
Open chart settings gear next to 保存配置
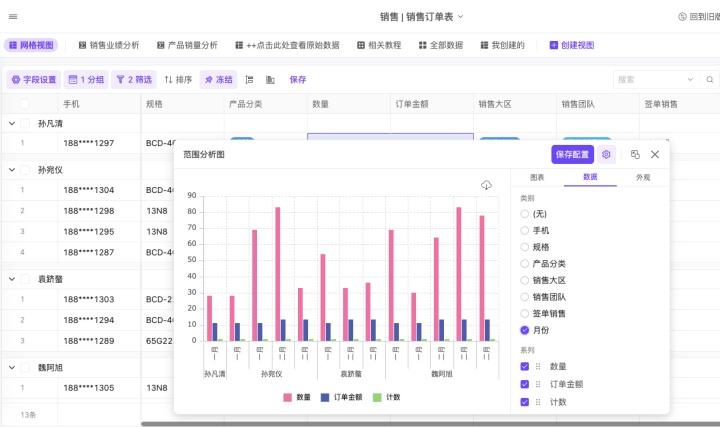606,155
